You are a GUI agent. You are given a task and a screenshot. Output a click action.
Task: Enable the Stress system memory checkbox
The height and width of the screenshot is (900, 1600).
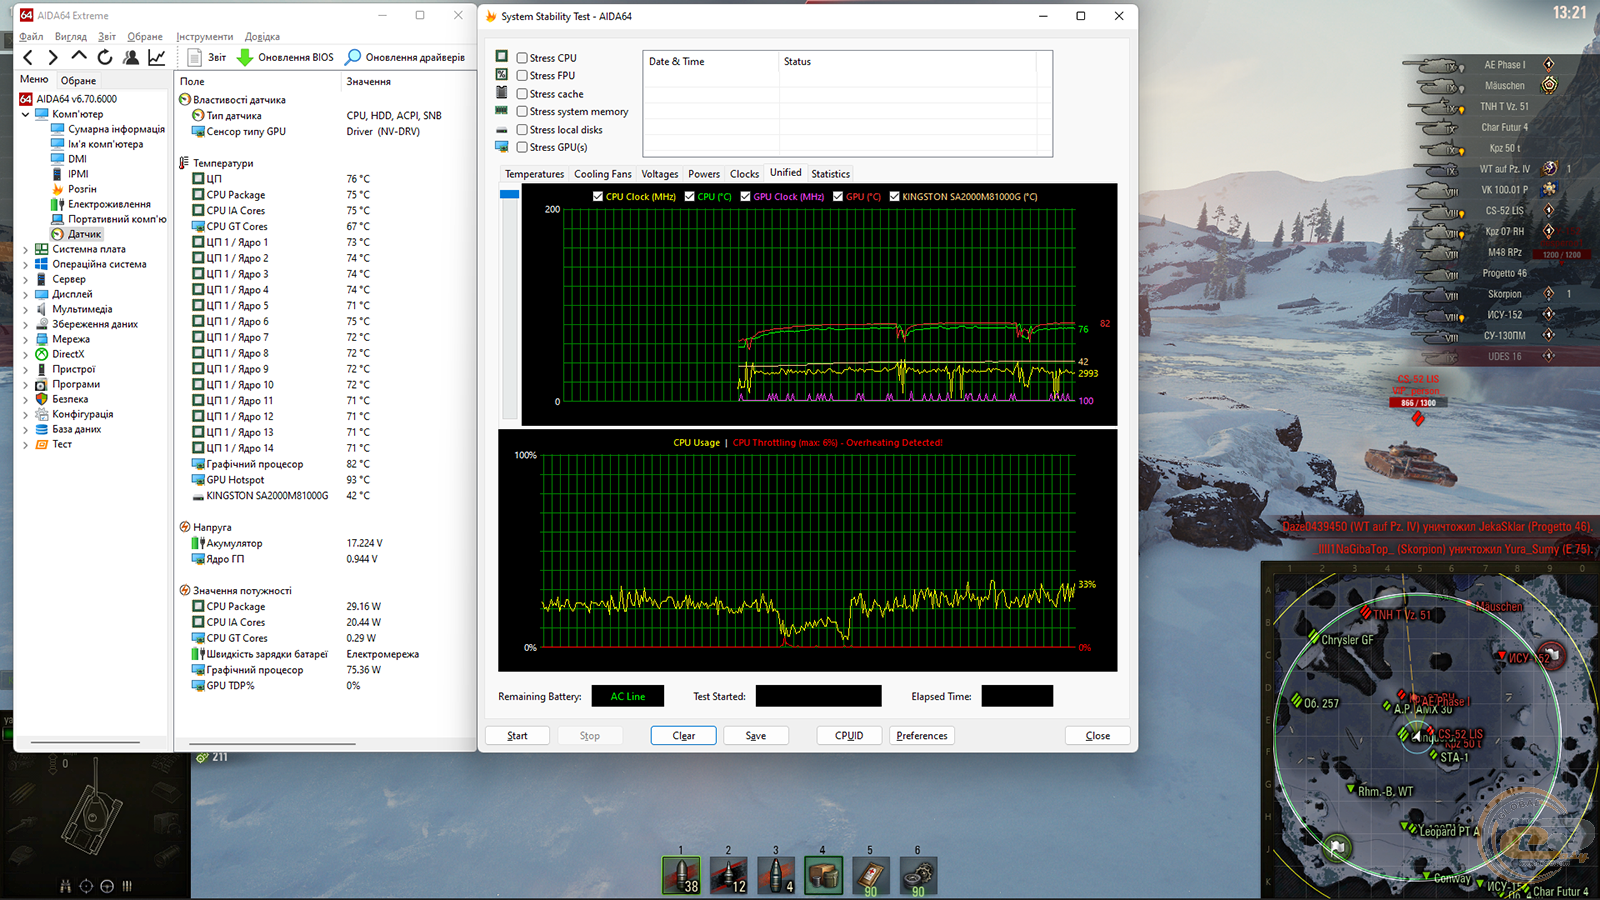click(x=522, y=112)
